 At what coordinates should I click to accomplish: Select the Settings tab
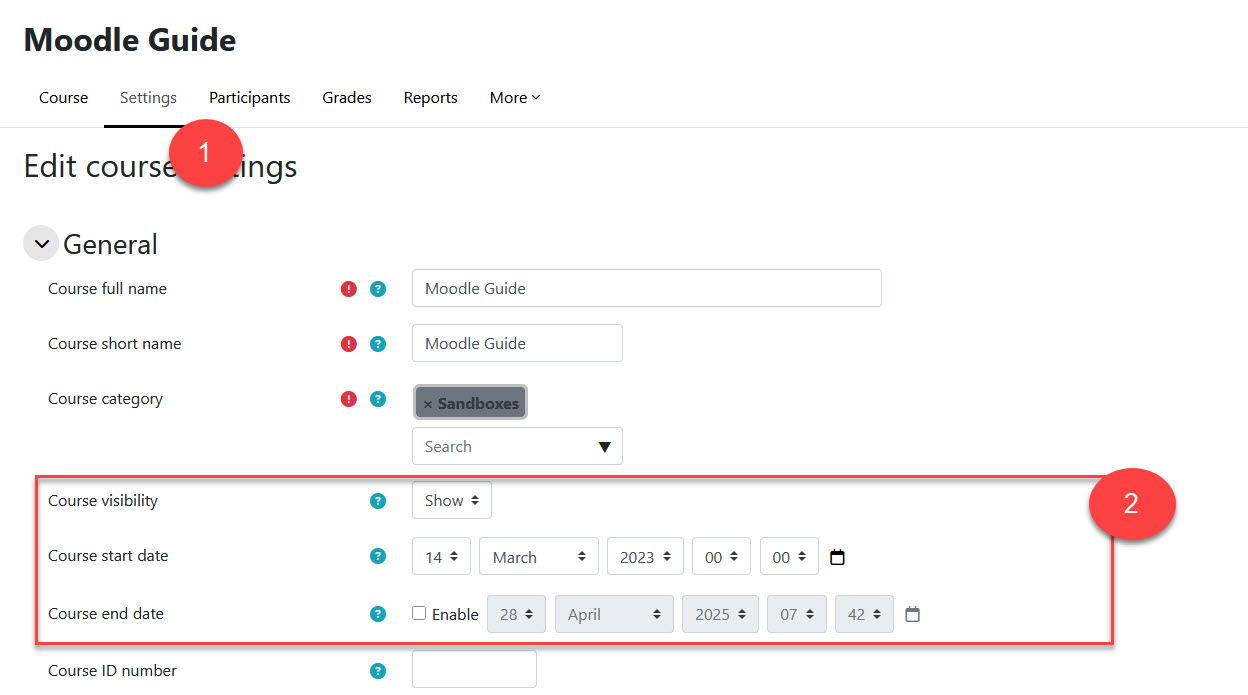148,98
